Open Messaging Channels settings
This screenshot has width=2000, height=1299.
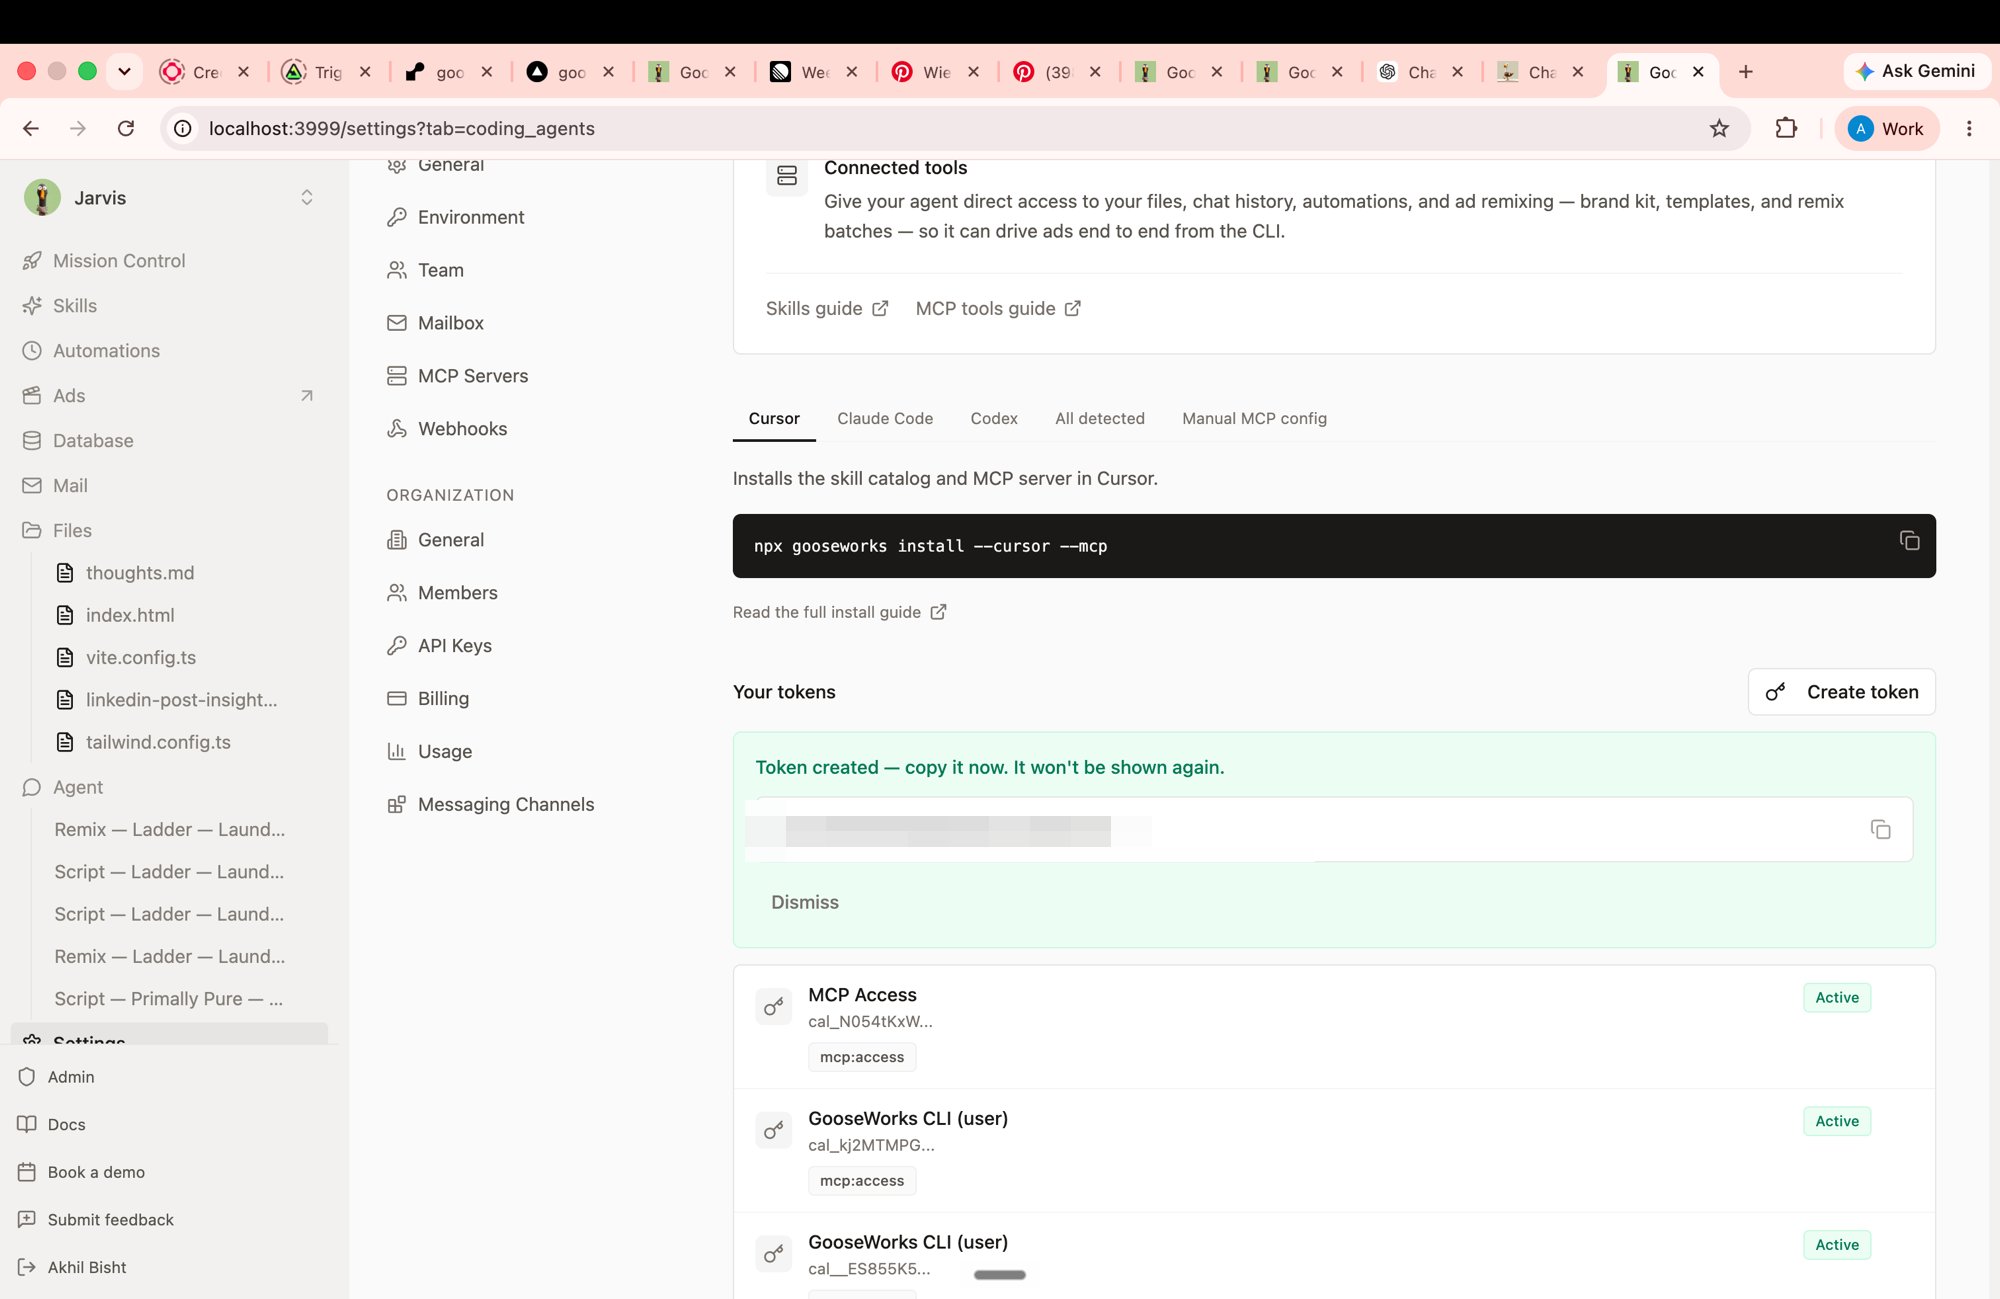[505, 805]
